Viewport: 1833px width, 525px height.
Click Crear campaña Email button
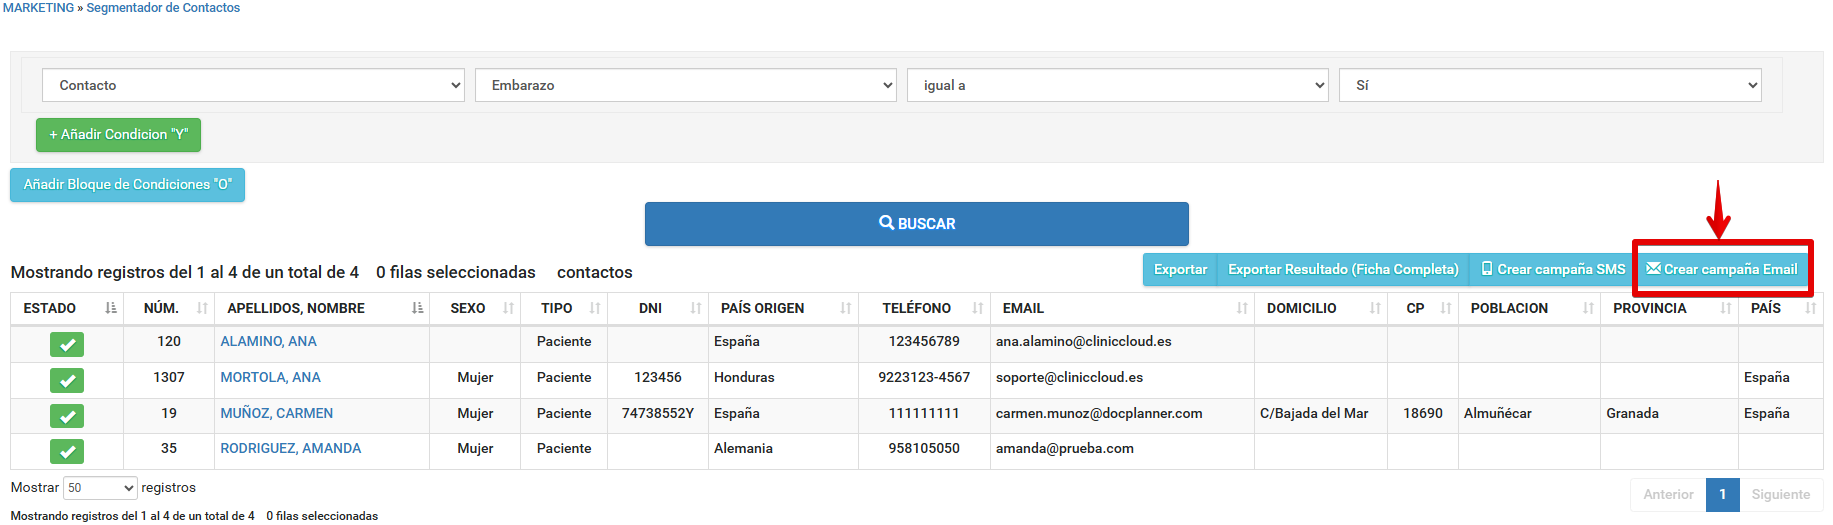1722,270
